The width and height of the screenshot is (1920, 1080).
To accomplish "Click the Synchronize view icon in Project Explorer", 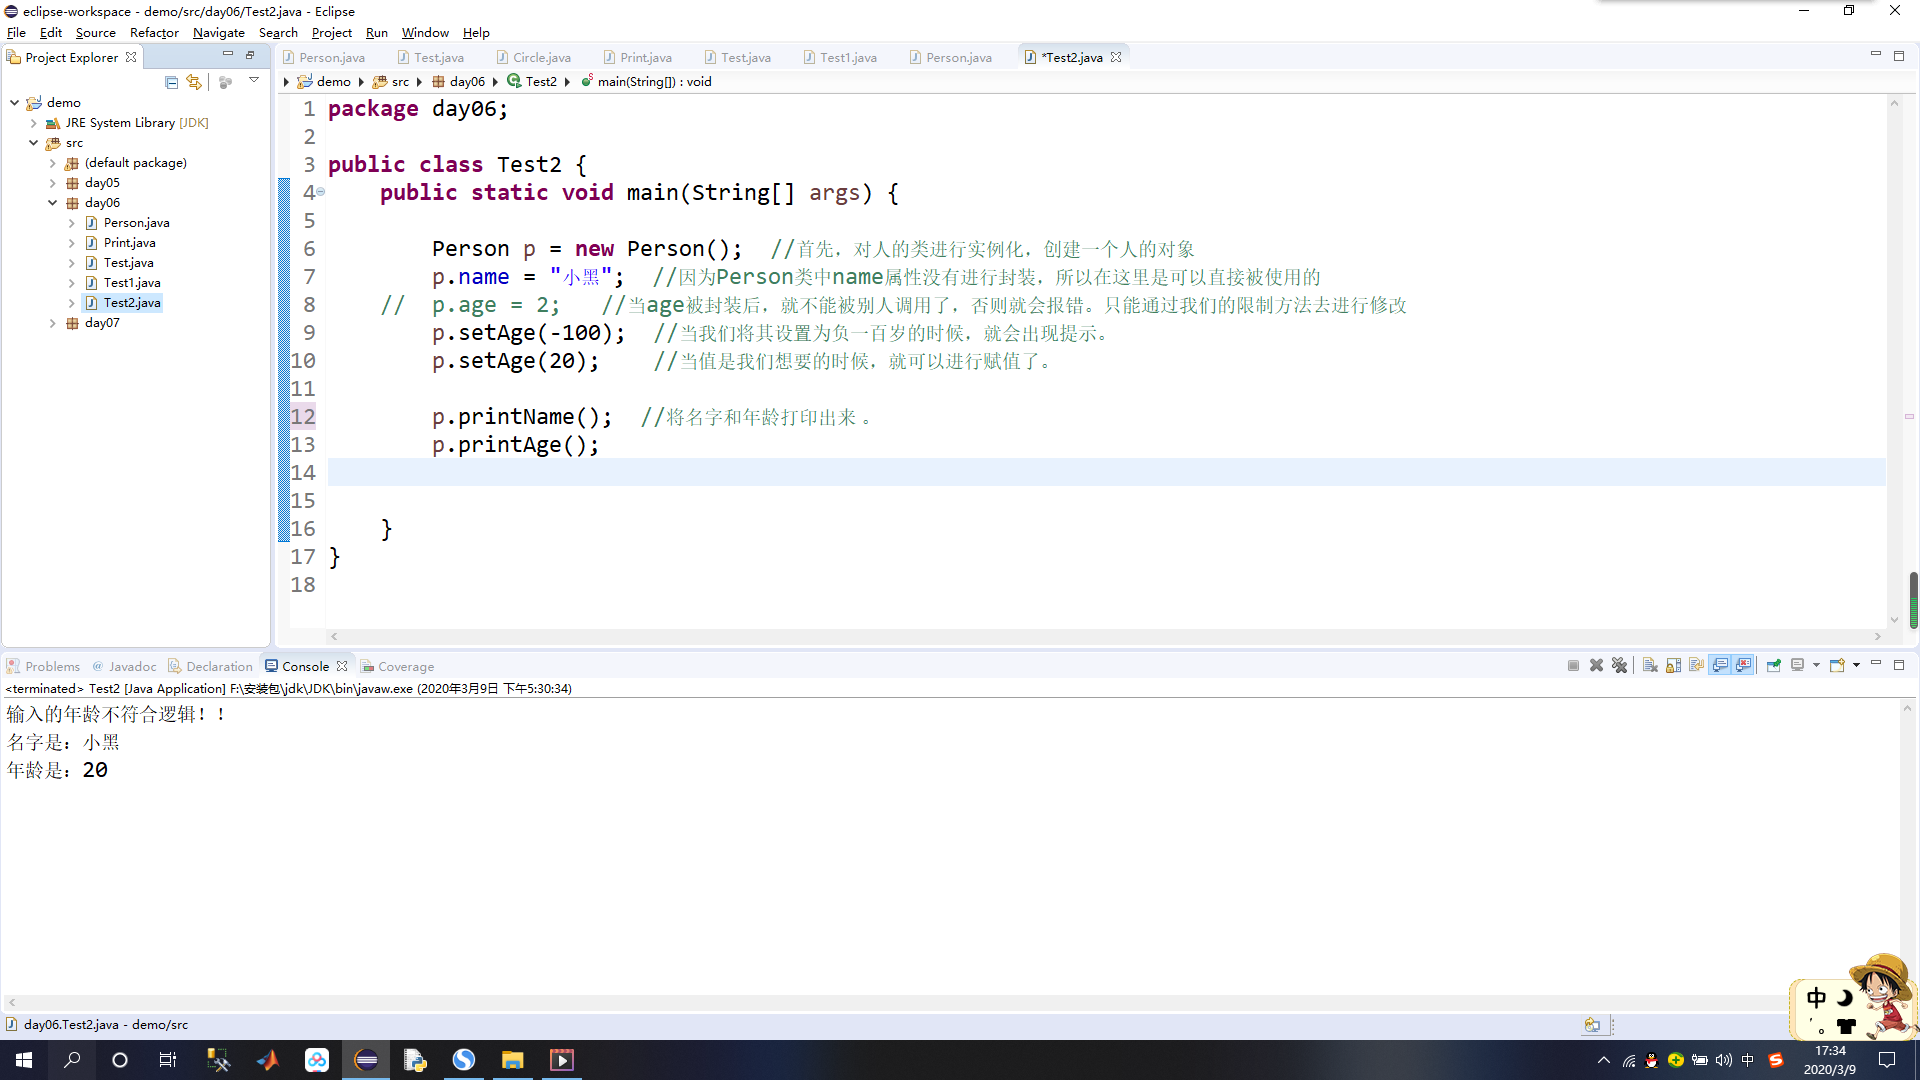I will click(194, 82).
